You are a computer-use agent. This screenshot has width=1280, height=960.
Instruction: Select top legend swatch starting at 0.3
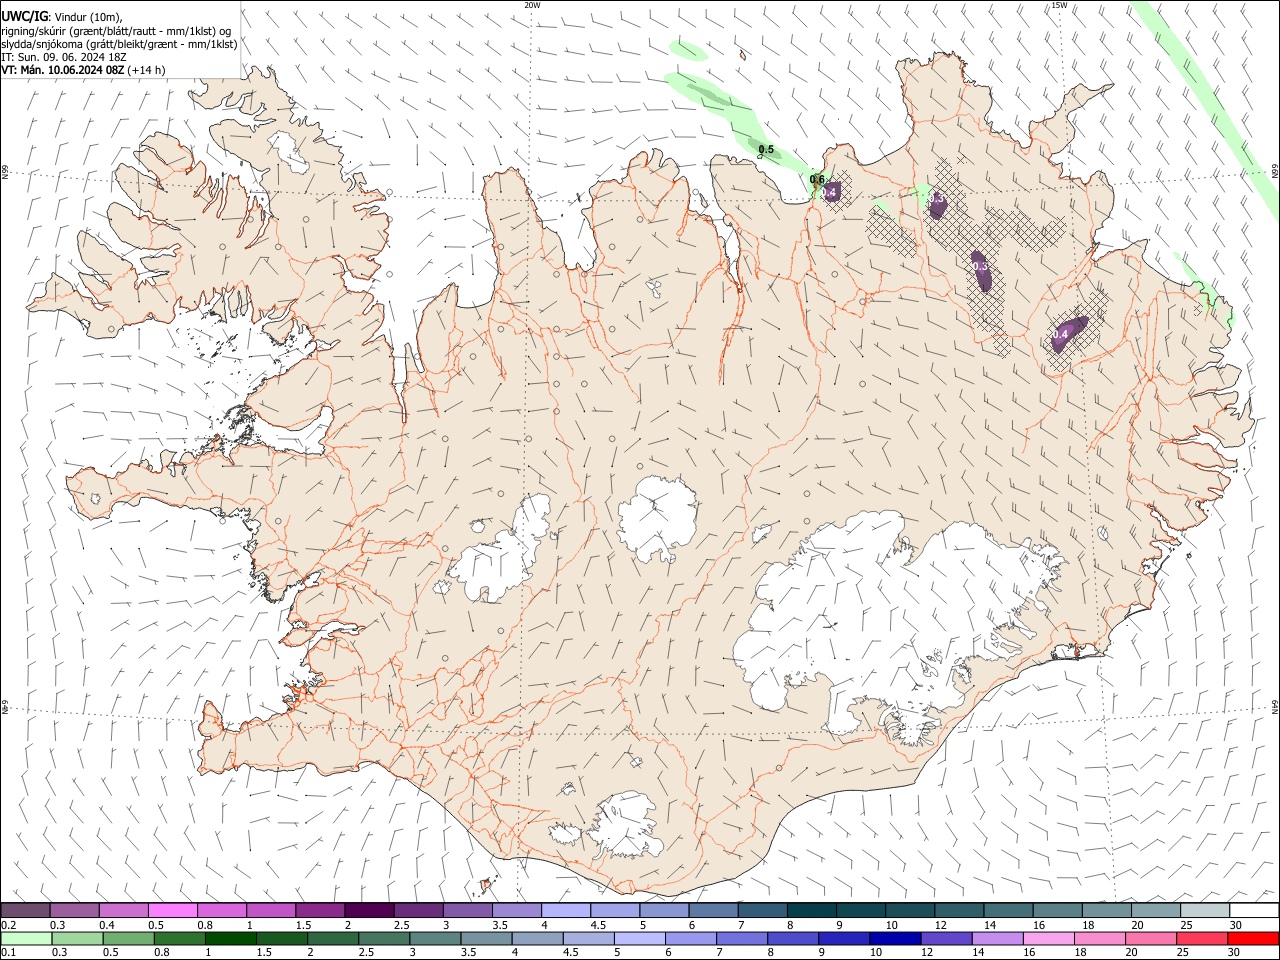[x=74, y=911]
